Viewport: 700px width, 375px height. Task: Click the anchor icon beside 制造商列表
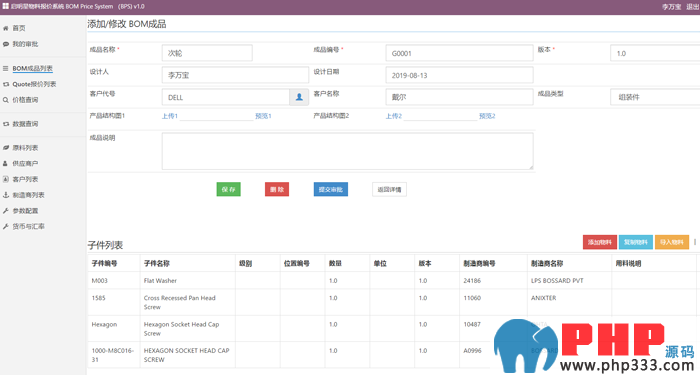[6, 195]
